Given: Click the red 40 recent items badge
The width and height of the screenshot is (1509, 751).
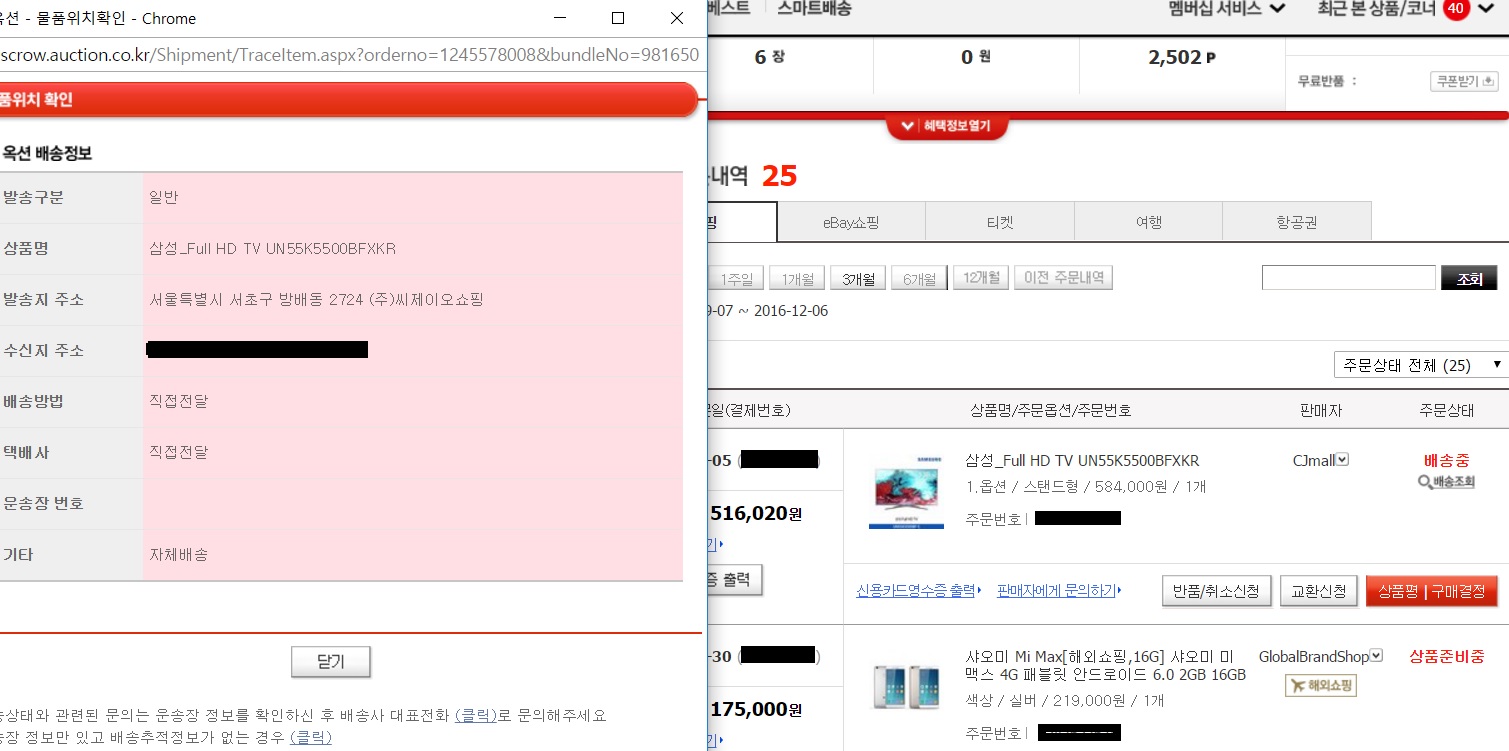Looking at the screenshot, I should [x=1456, y=9].
